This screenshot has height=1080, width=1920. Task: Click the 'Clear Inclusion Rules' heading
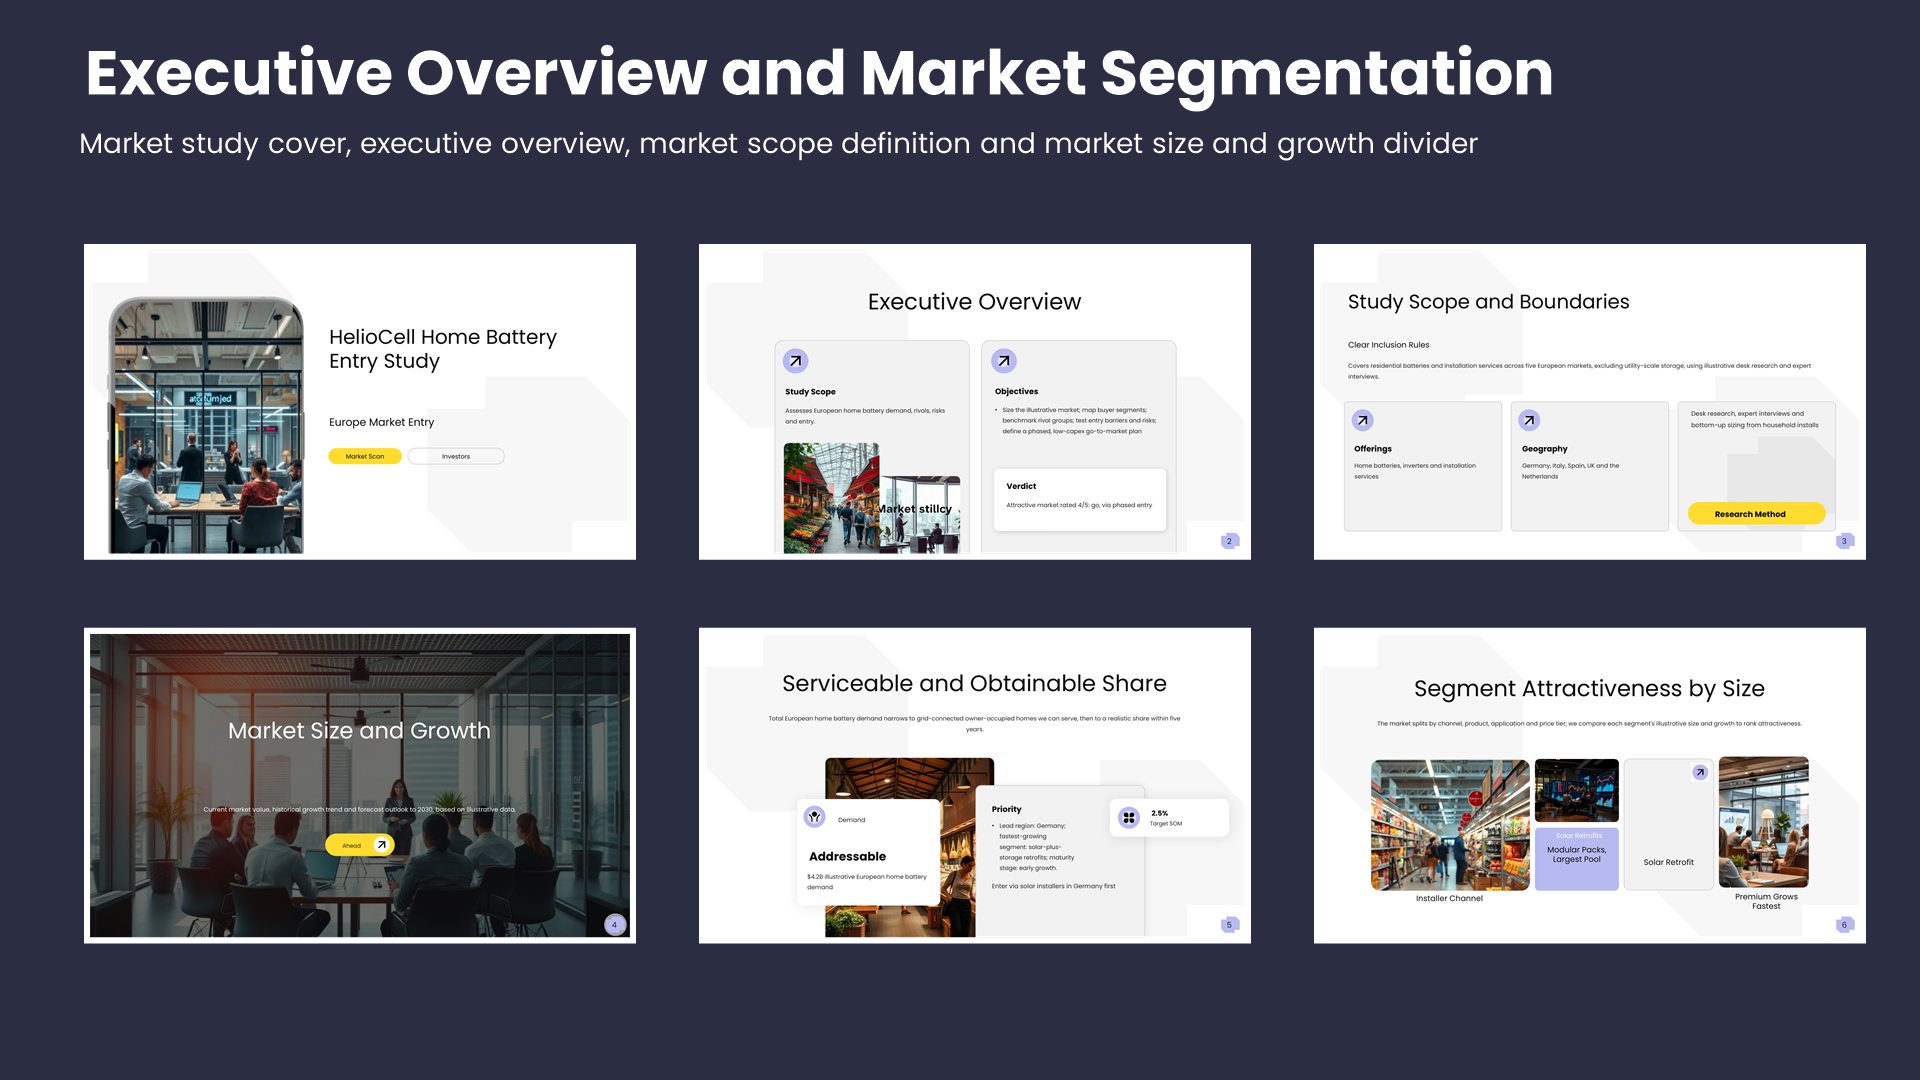(x=1388, y=345)
